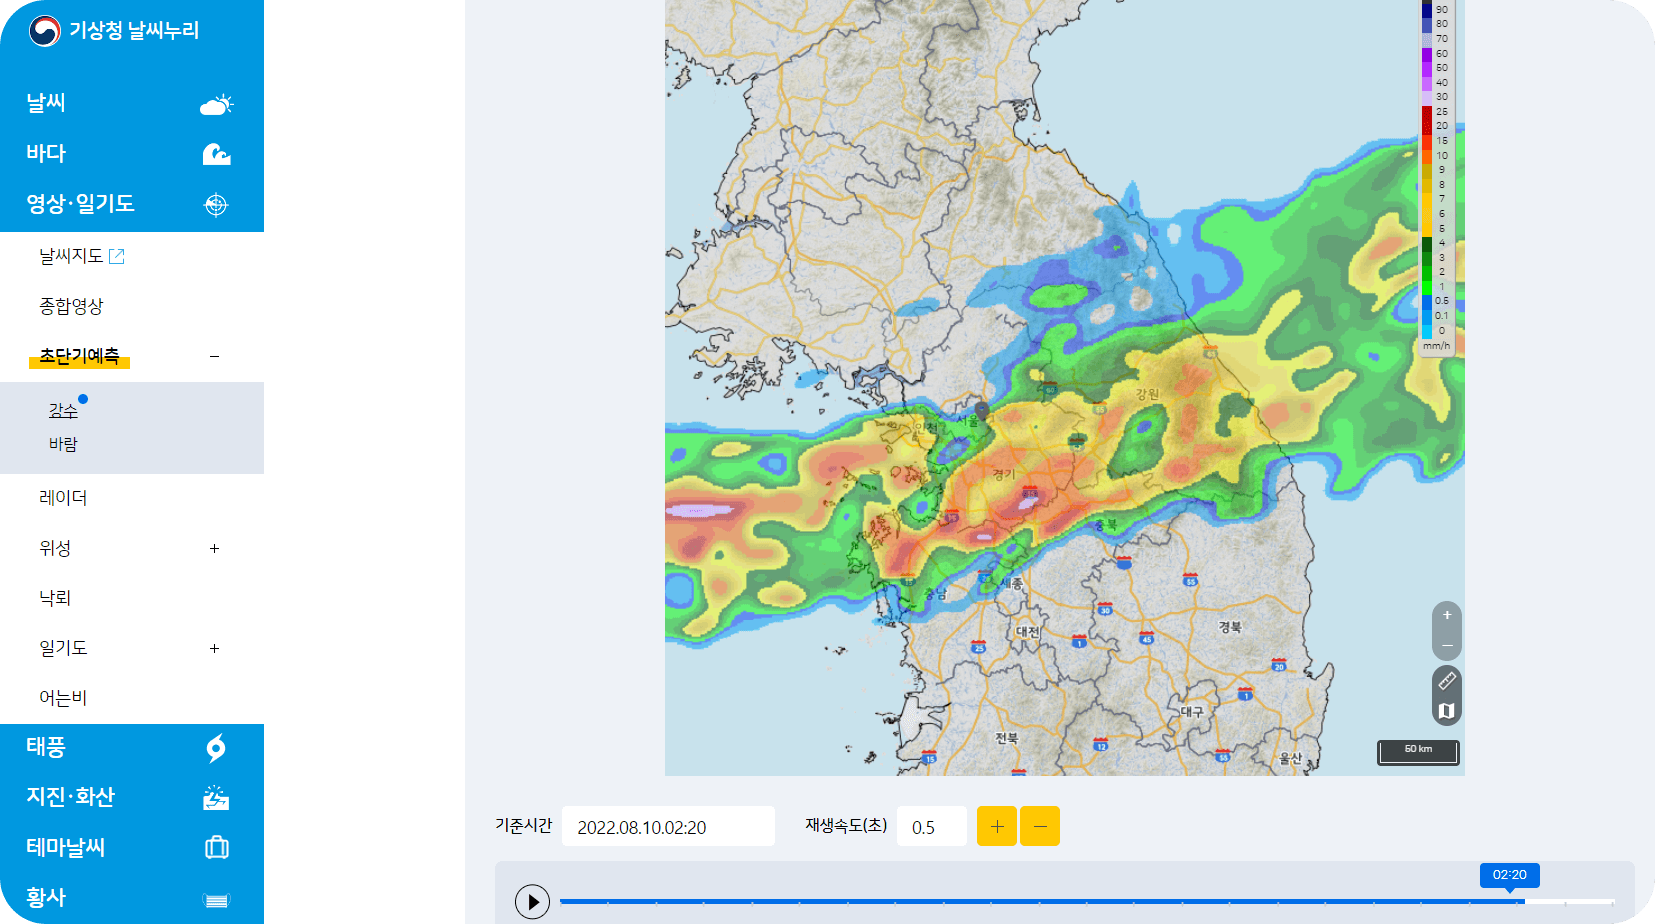Screen dimensions: 1655x924
Task: Open the 바다 sea menu
Action: coord(46,153)
